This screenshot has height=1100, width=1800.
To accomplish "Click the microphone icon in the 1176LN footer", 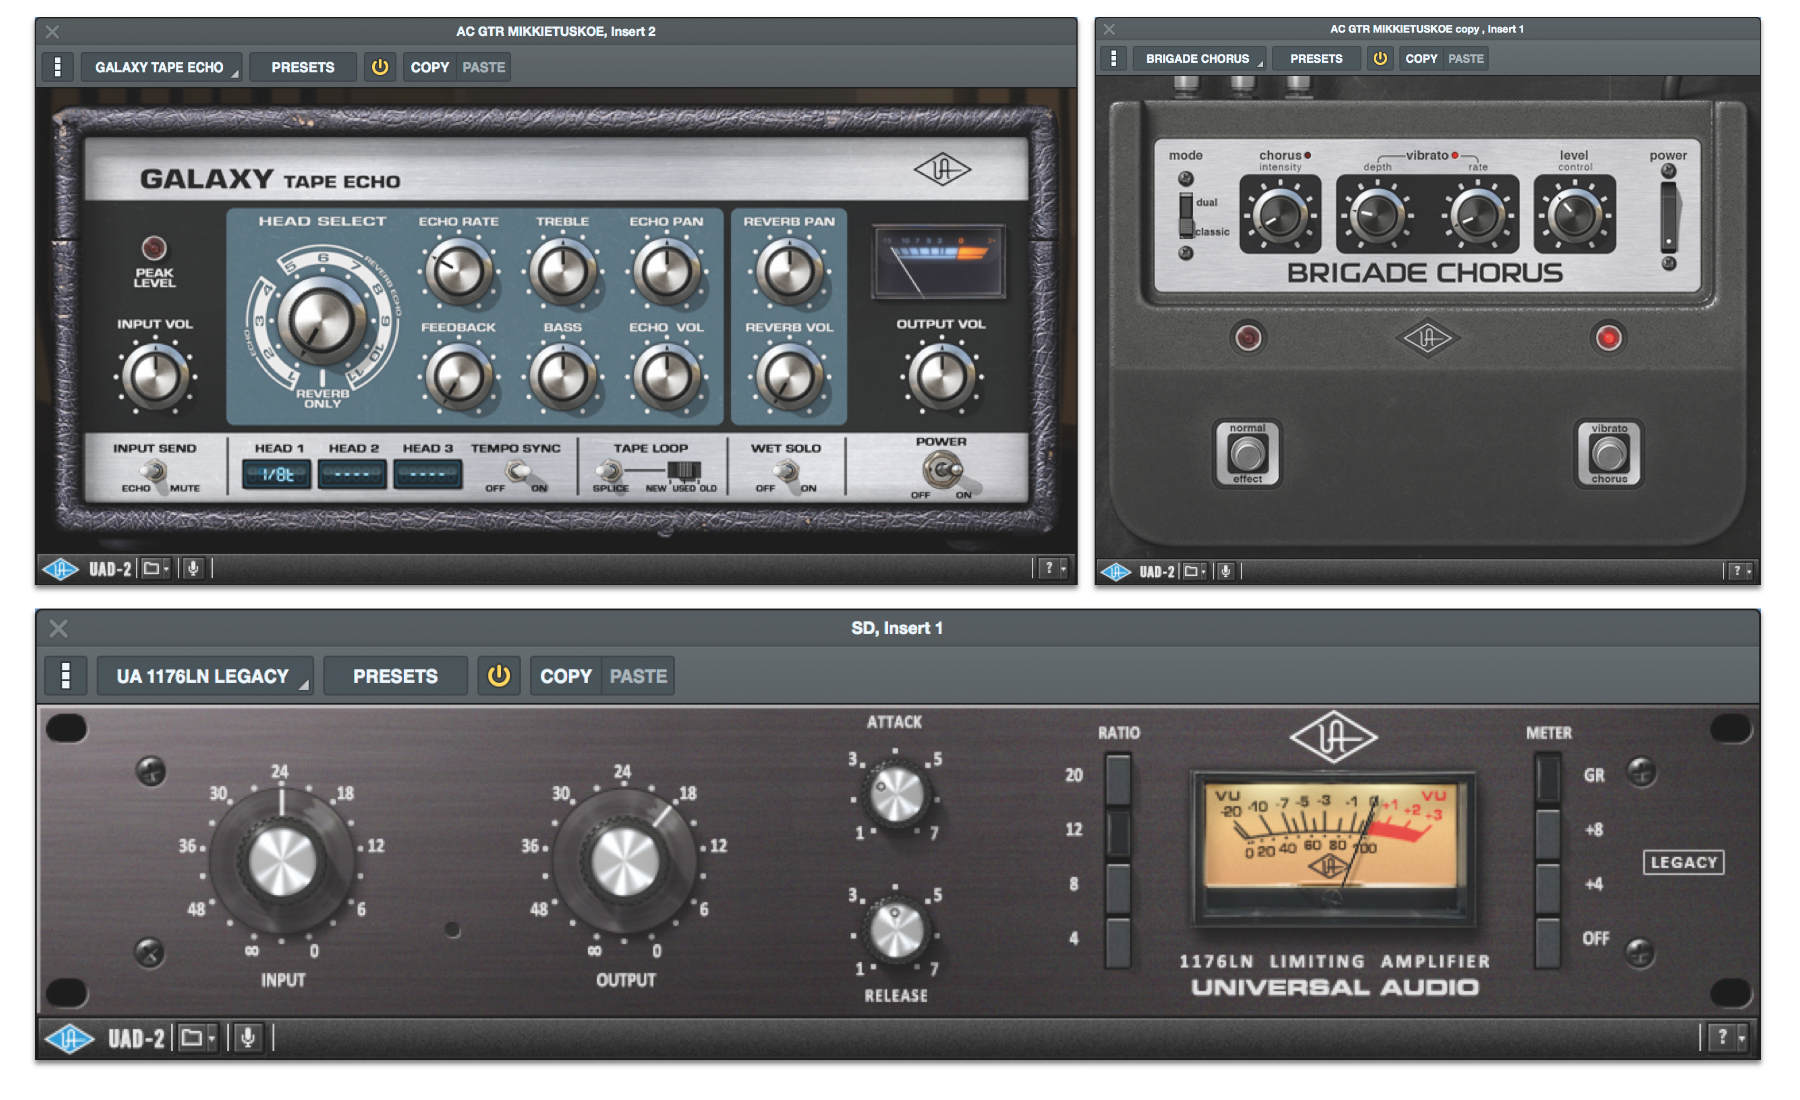I will click(x=248, y=1038).
